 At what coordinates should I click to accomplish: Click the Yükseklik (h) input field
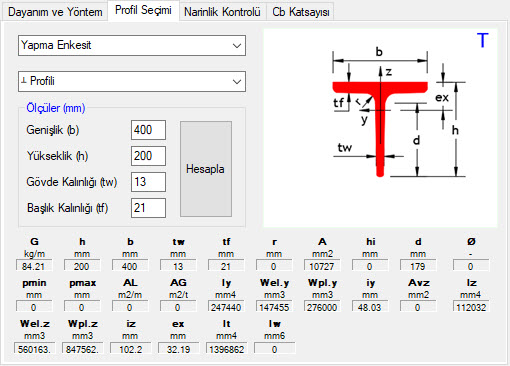tap(148, 156)
